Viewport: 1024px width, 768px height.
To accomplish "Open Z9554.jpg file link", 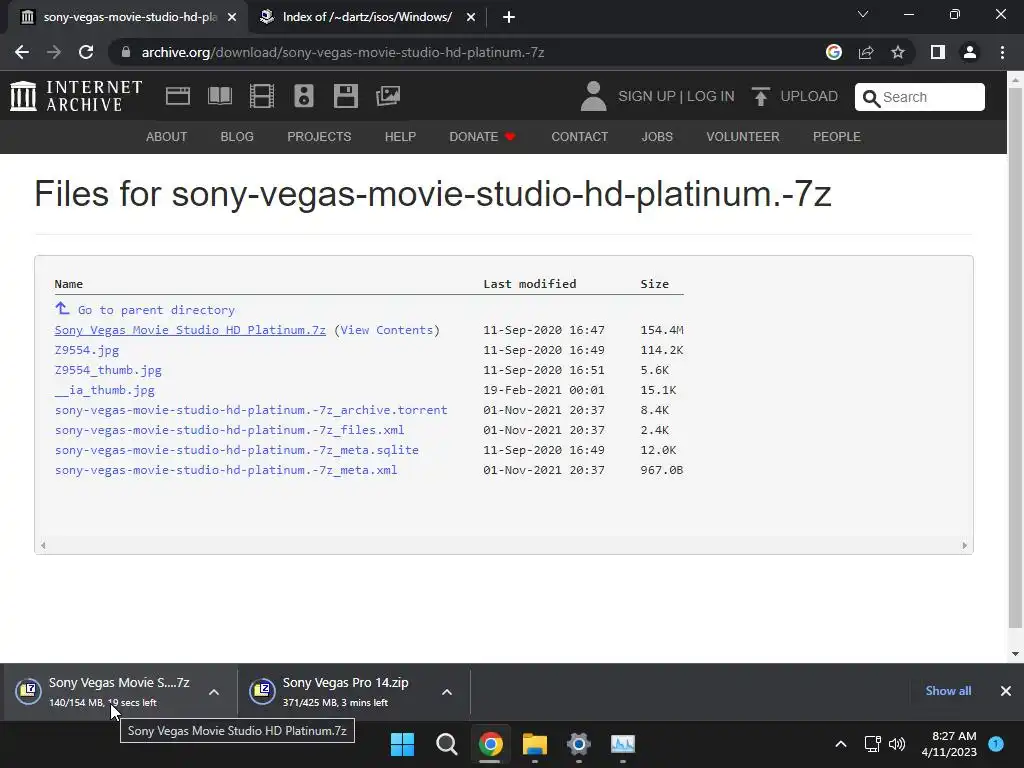I will click(x=87, y=350).
